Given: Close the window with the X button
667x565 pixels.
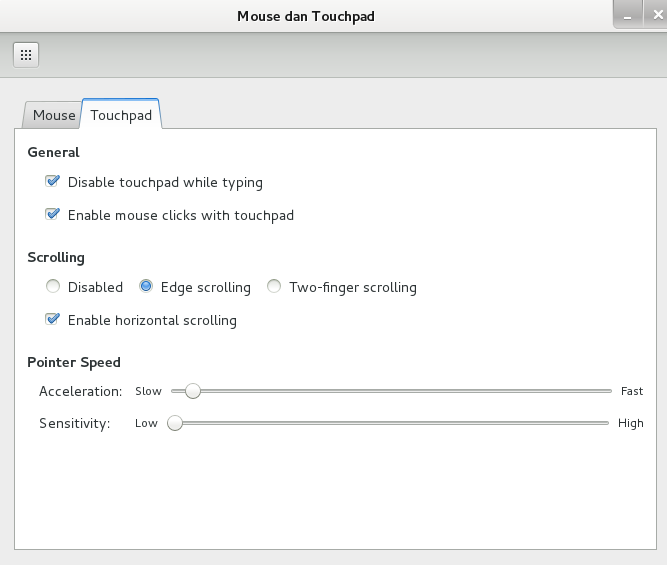Looking at the screenshot, I should (x=656, y=15).
